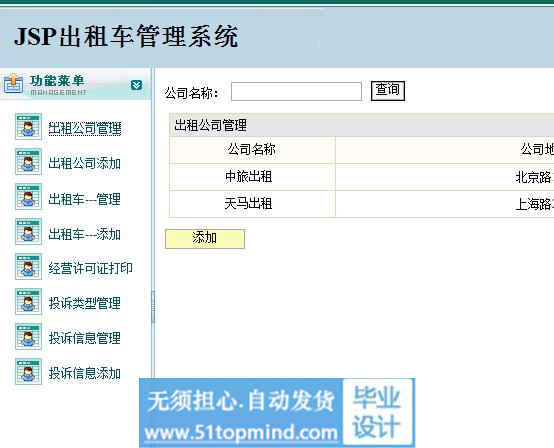Click the 查询 search button

[x=388, y=91]
